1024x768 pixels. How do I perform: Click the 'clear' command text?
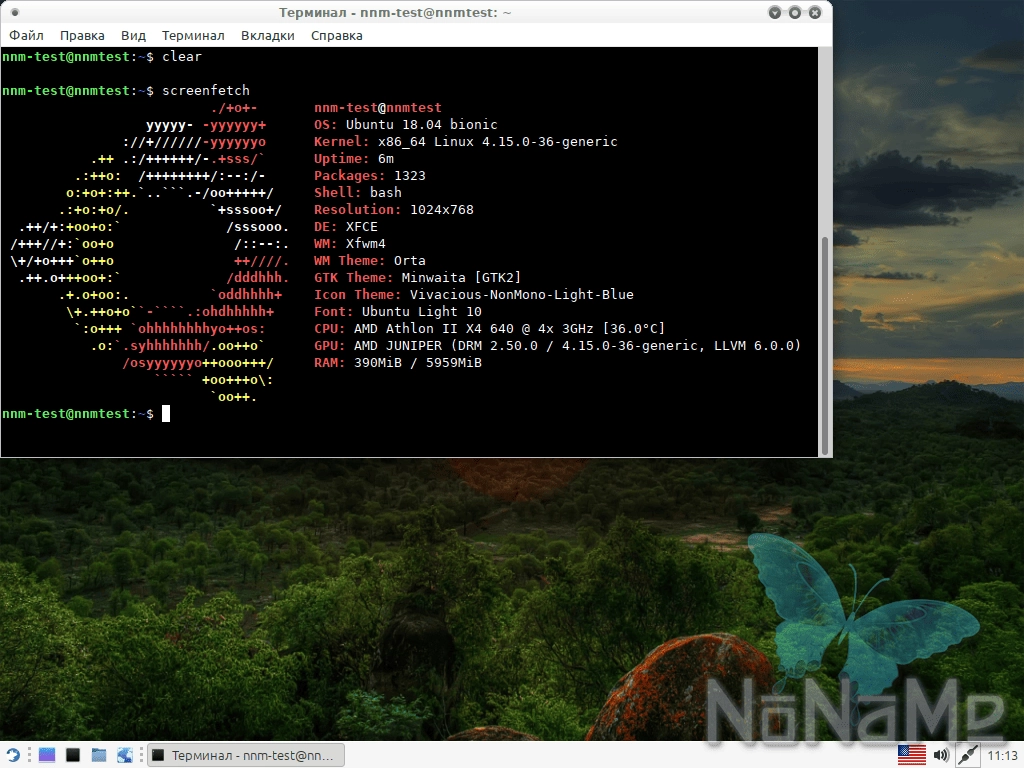pos(182,56)
